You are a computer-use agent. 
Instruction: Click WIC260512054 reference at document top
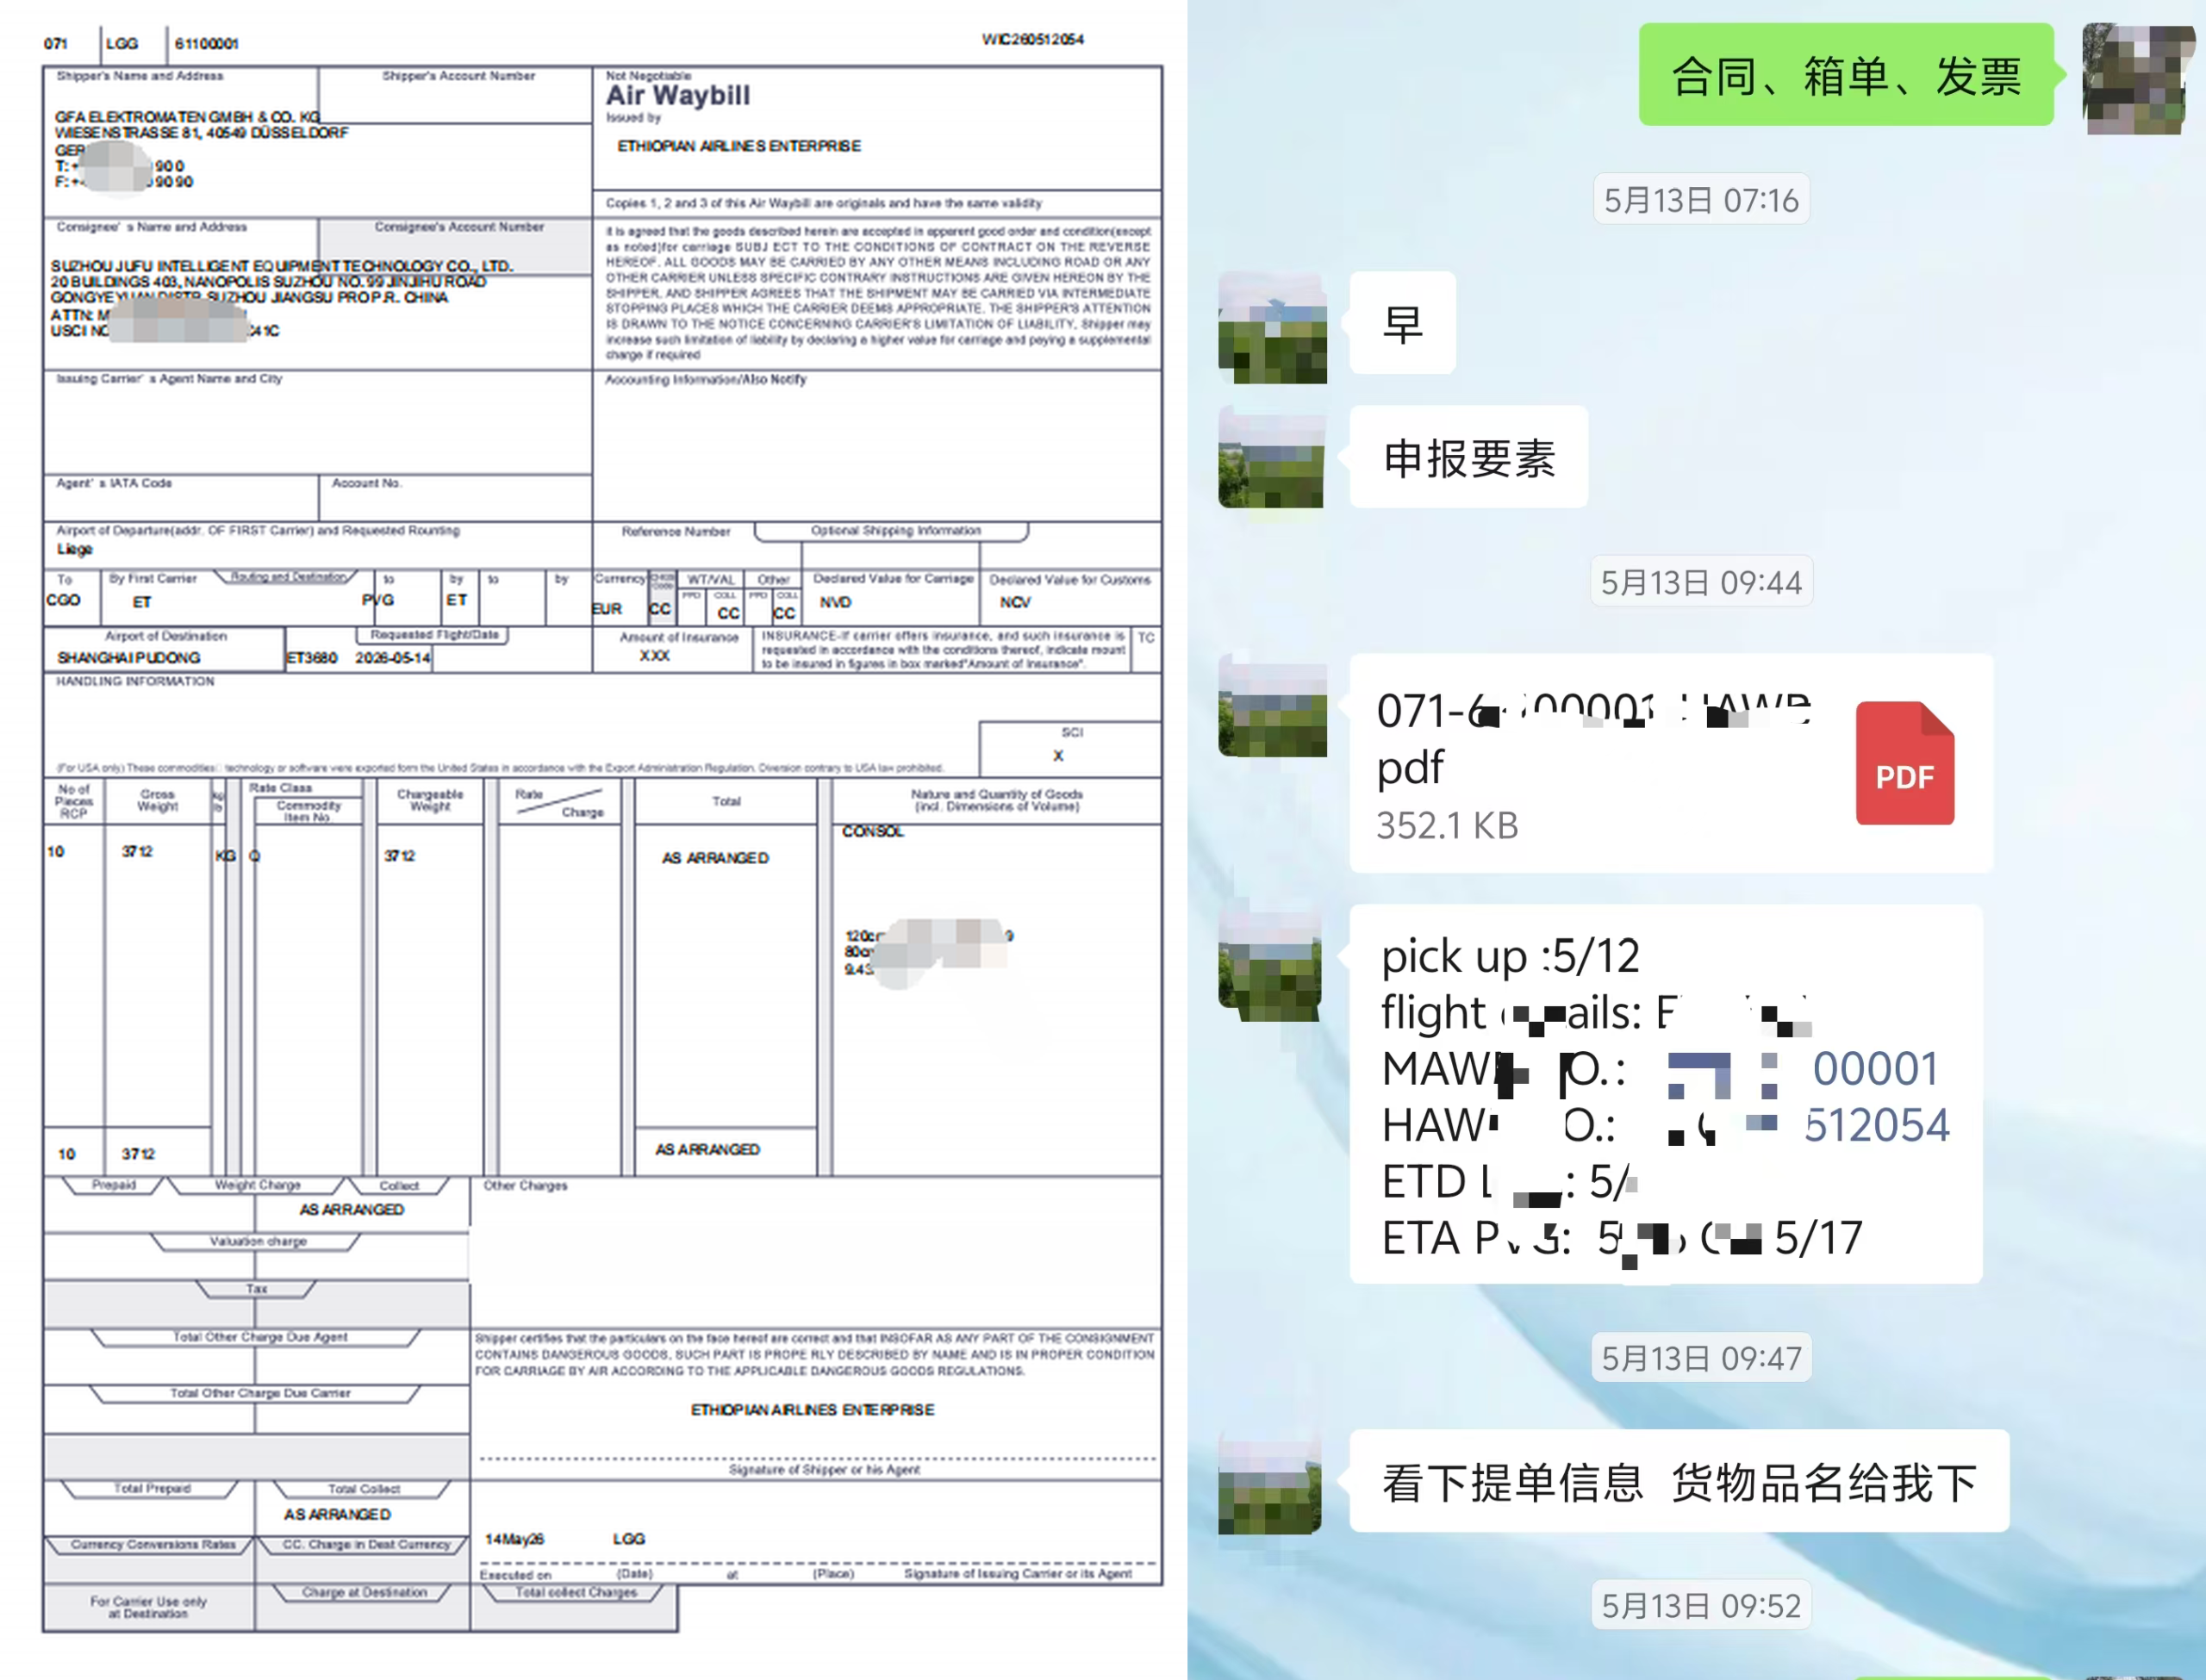pos(1032,39)
